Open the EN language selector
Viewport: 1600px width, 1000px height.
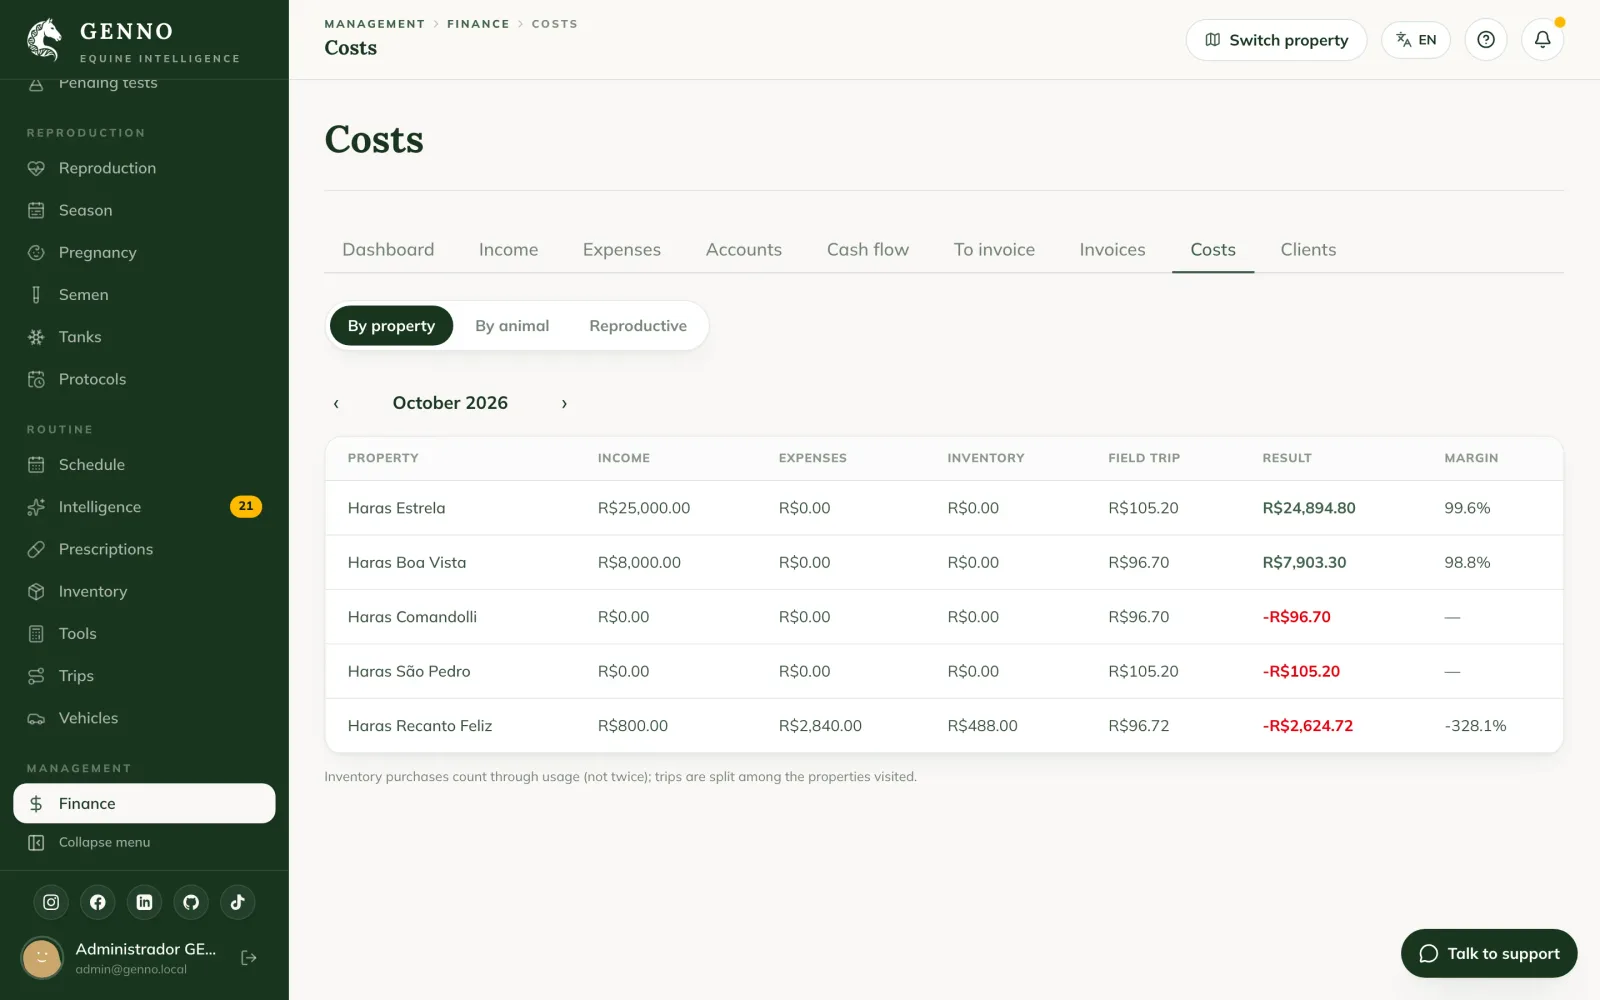pos(1416,40)
